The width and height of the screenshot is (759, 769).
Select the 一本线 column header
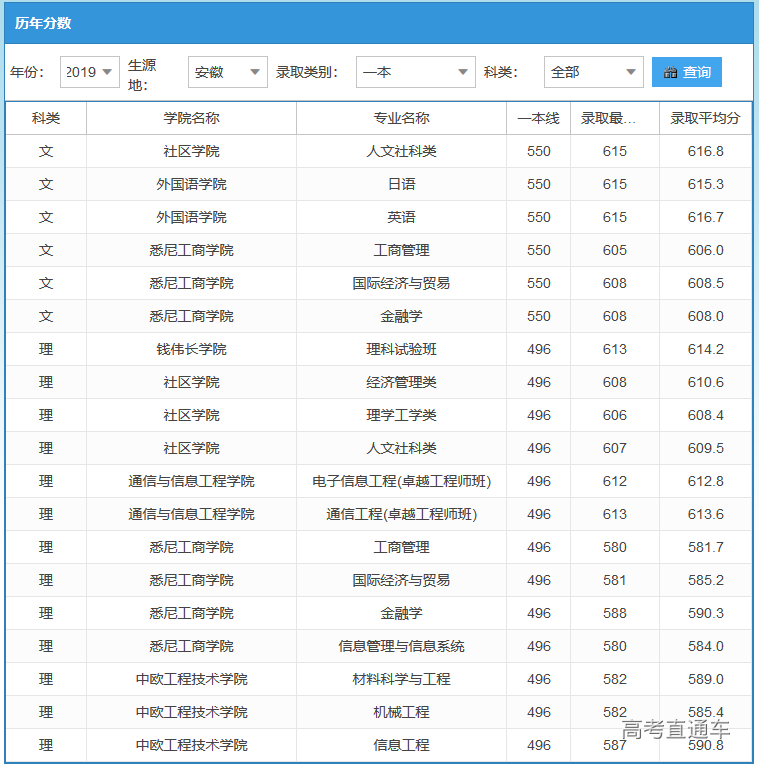coord(538,118)
